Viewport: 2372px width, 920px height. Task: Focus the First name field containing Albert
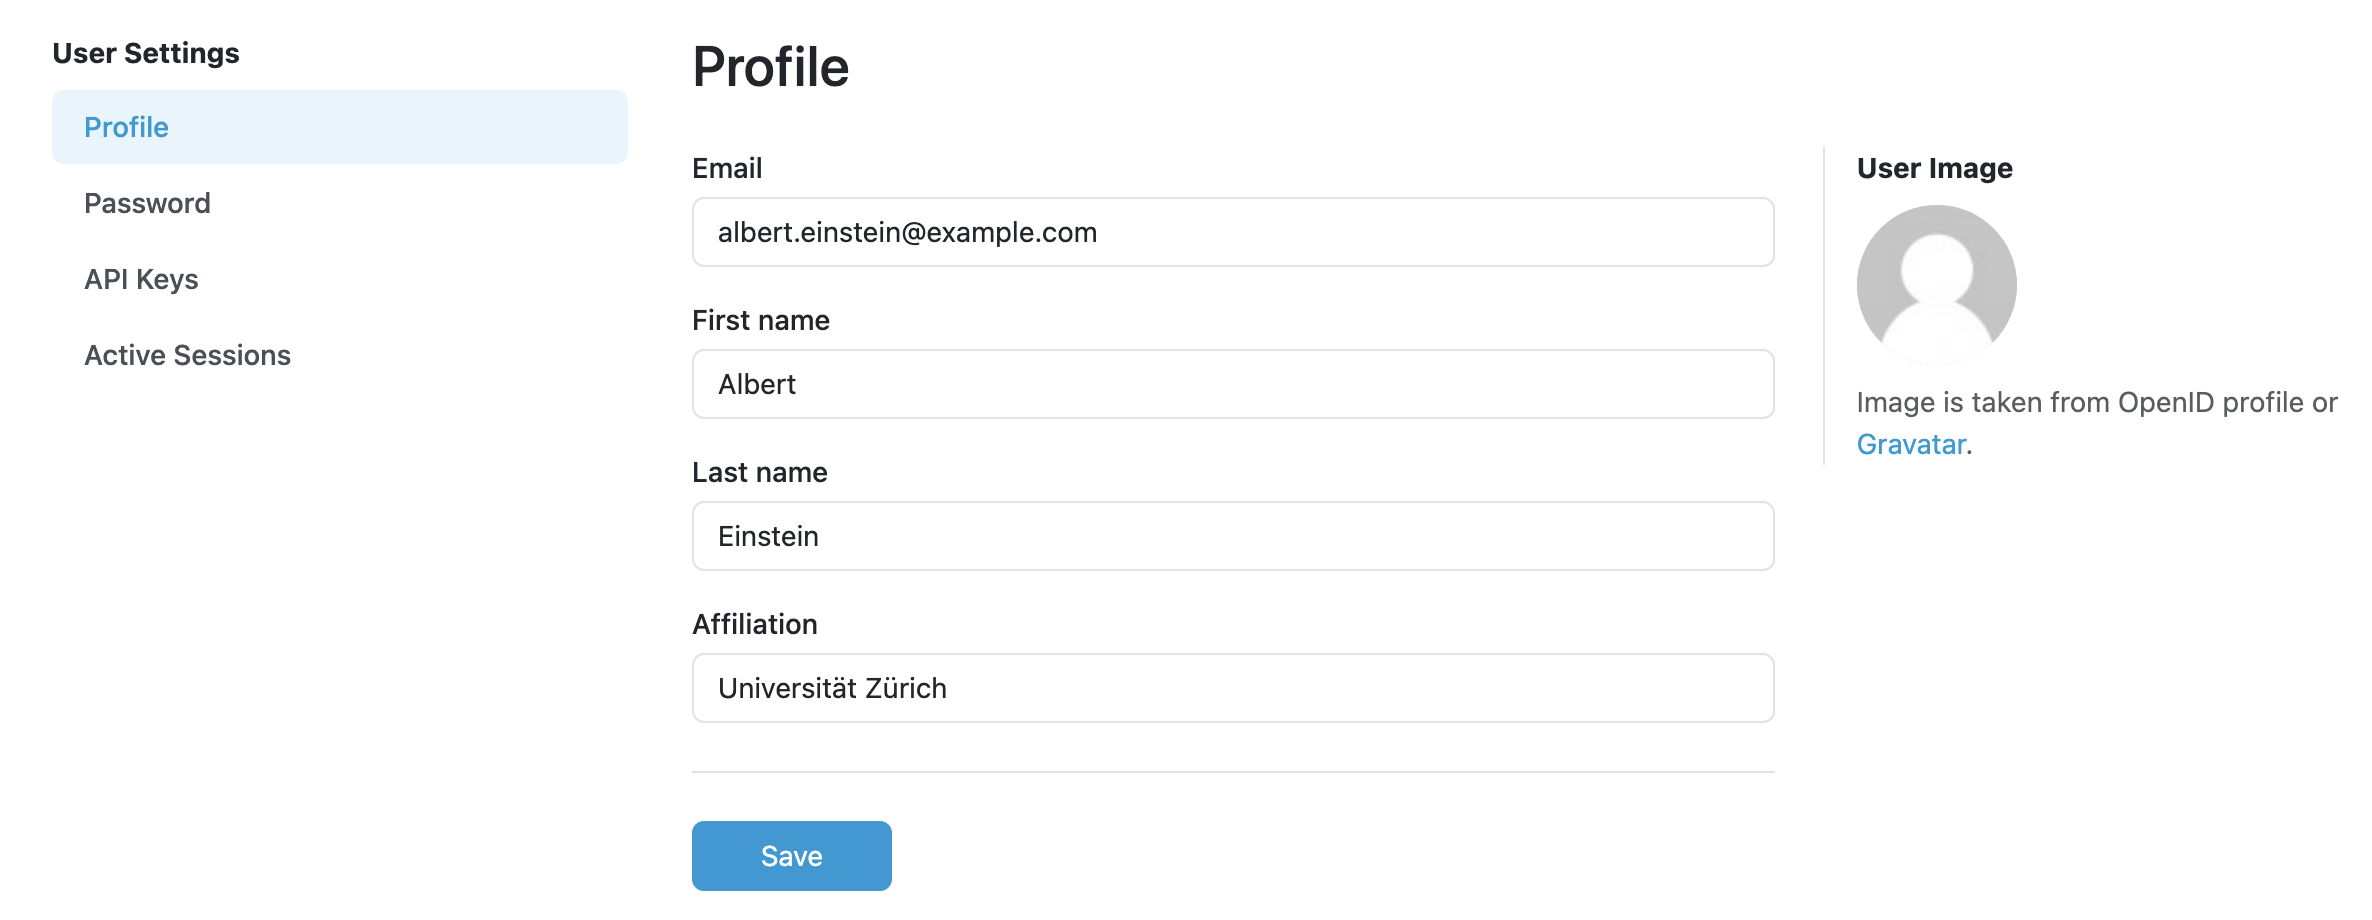(1233, 384)
